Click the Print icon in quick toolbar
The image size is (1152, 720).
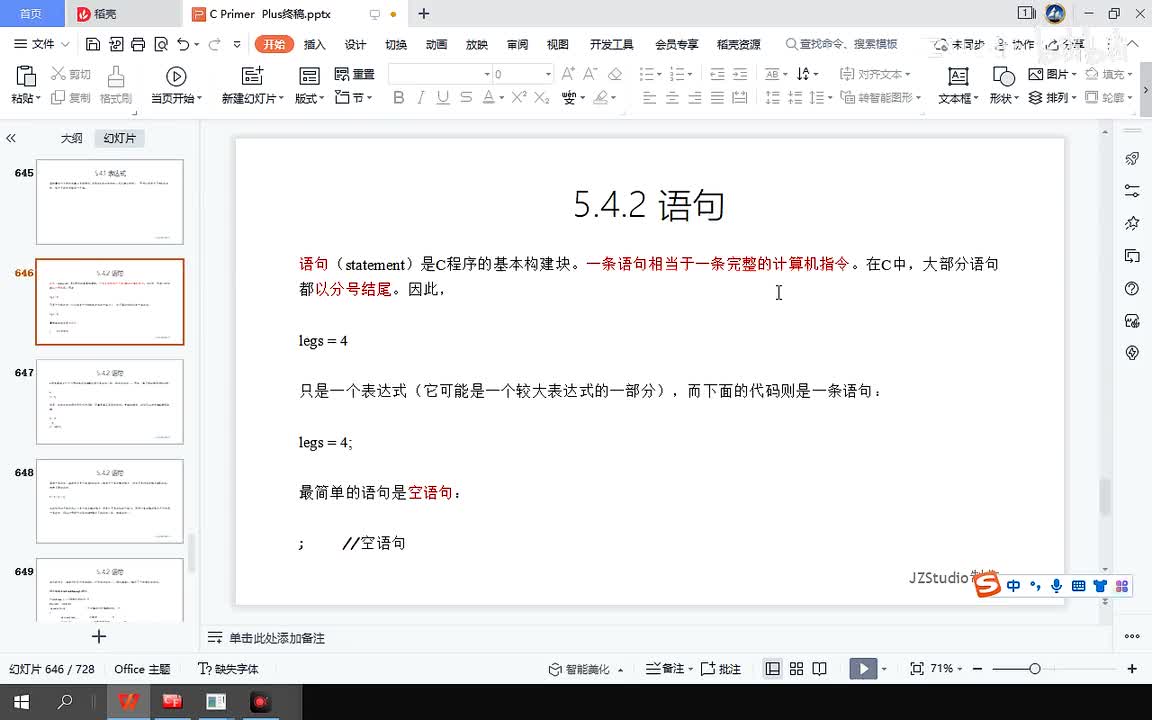[x=138, y=44]
